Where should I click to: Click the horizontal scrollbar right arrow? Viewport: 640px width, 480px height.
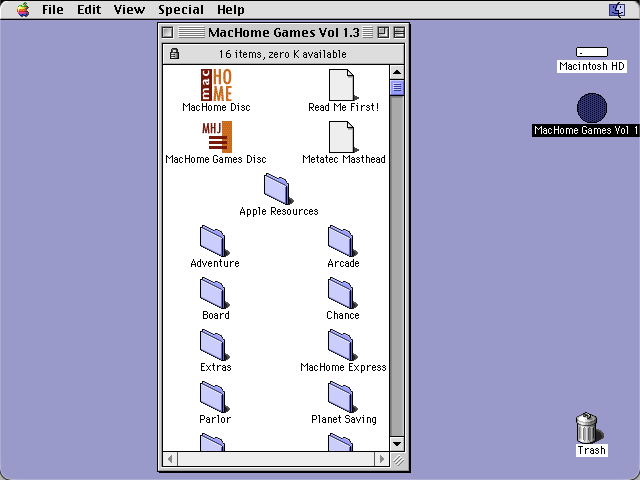click(x=382, y=459)
